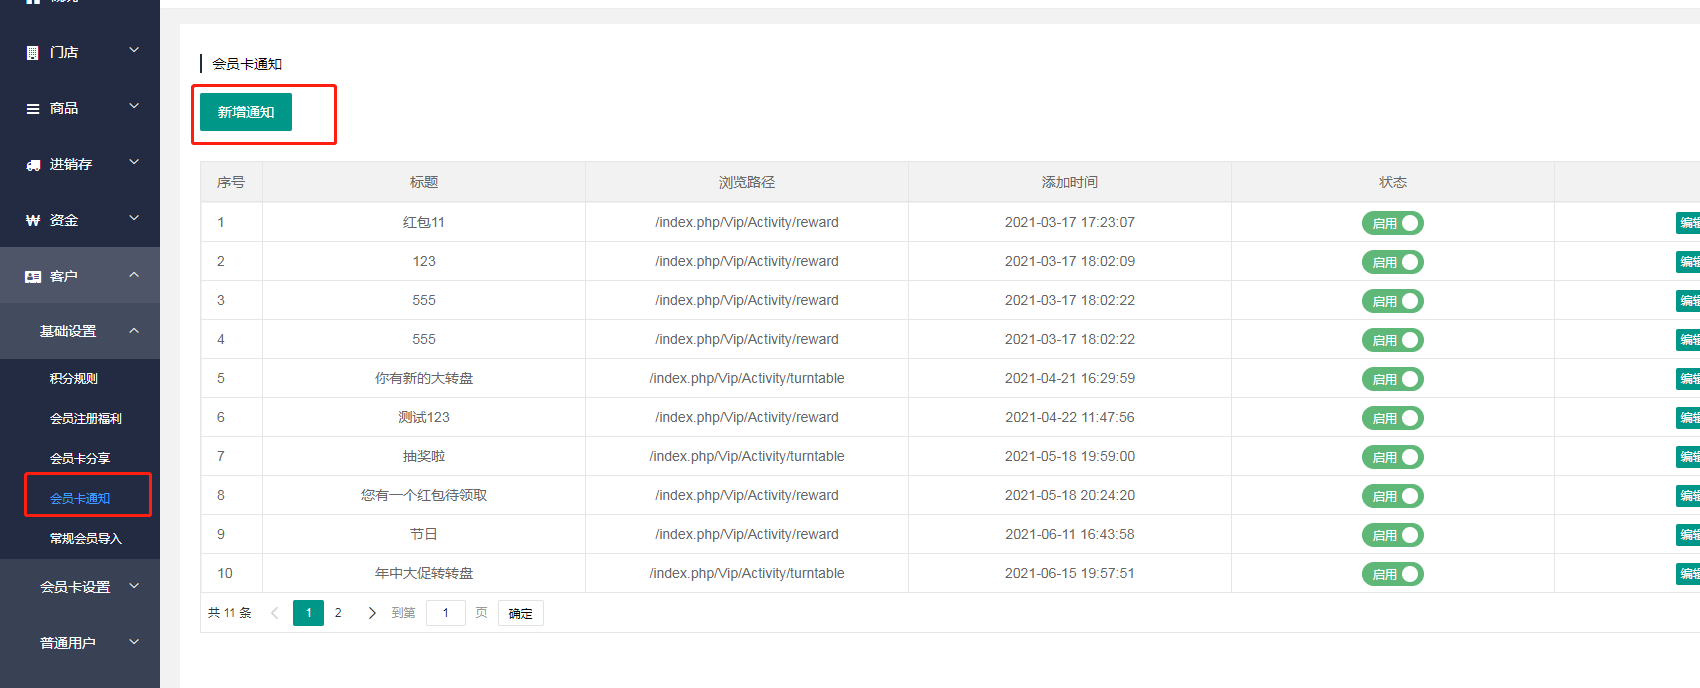Toggle 启用 switch for 抽奖啦 row
Image resolution: width=1700 pixels, height=688 pixels.
pos(1392,457)
